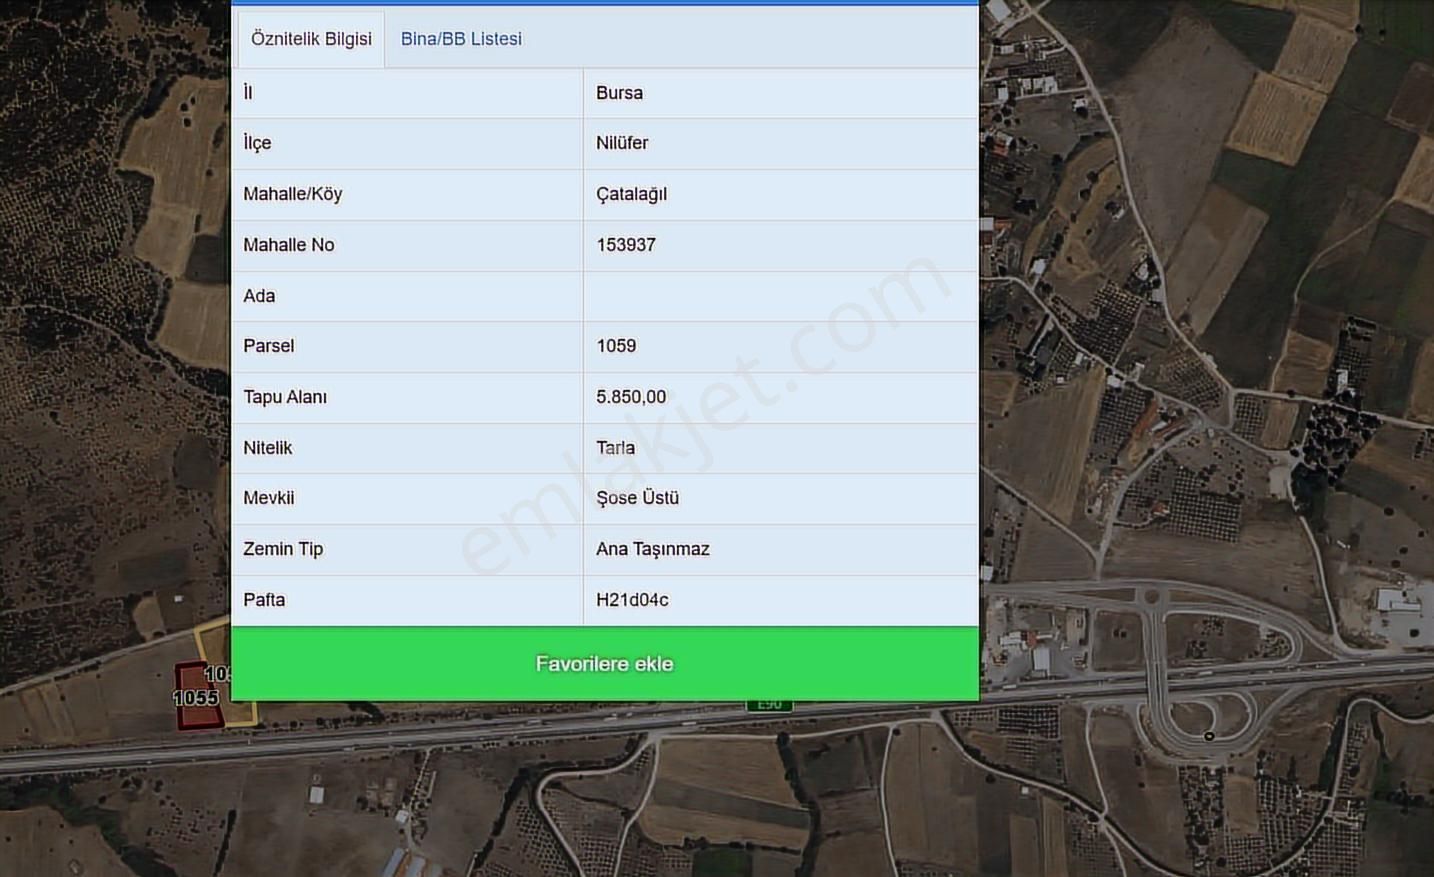This screenshot has width=1434, height=877.
Task: Click the Tarla value in Nitelik row
Action: coord(615,448)
